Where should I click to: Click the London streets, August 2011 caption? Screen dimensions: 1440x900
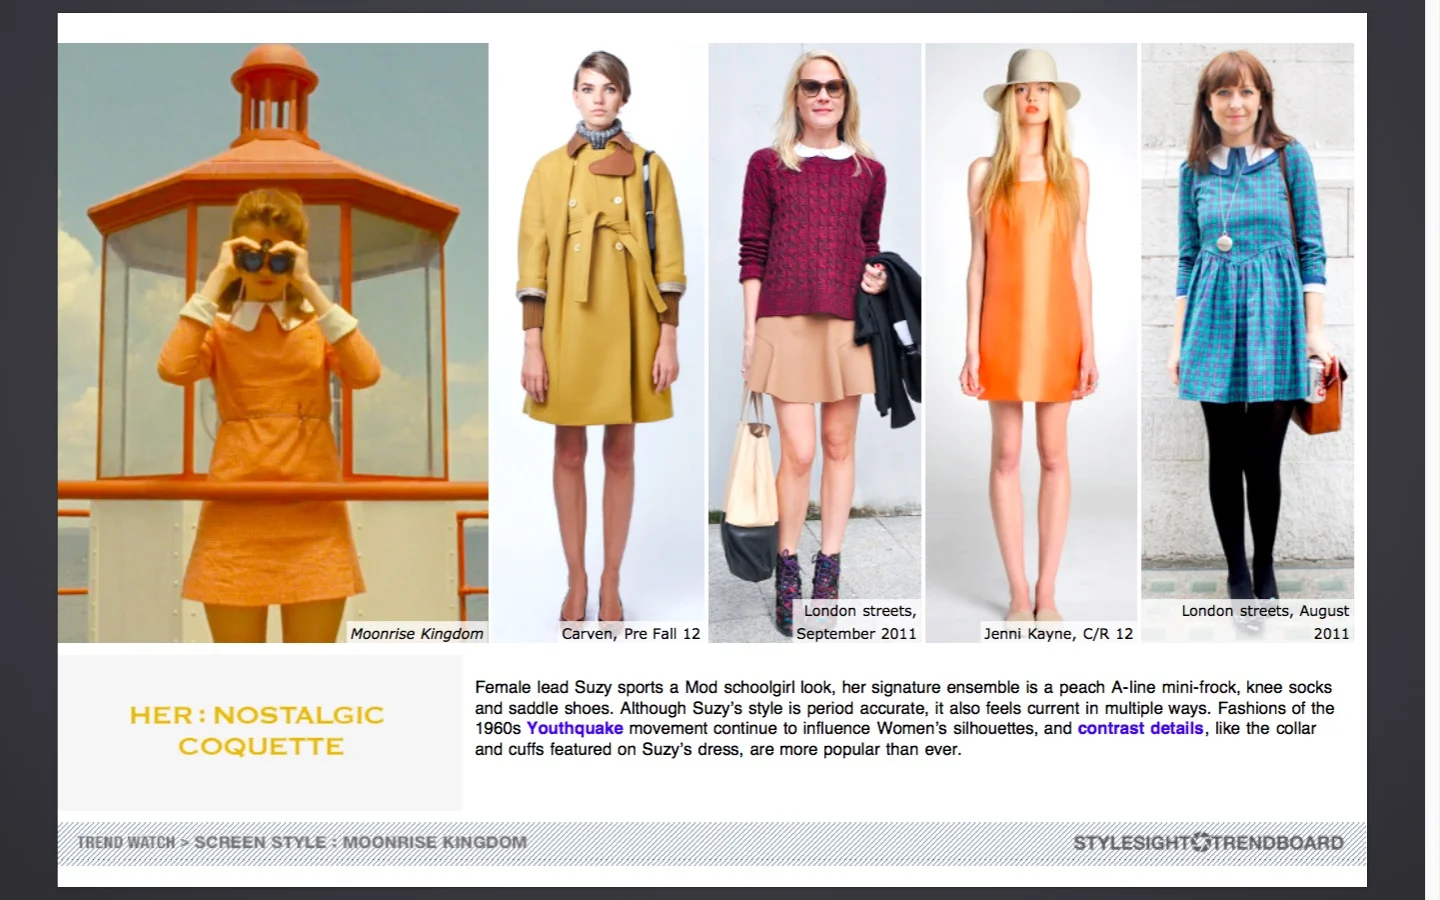1265,622
